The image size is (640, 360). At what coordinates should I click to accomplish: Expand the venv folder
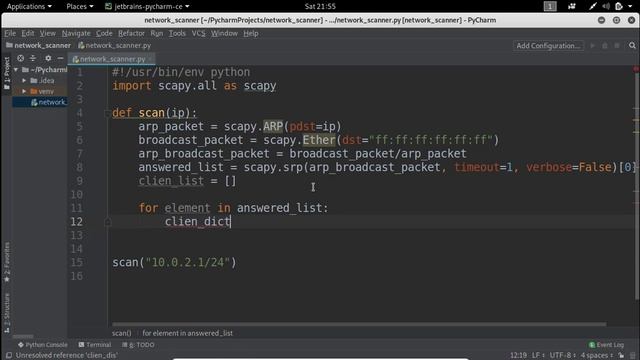24,91
